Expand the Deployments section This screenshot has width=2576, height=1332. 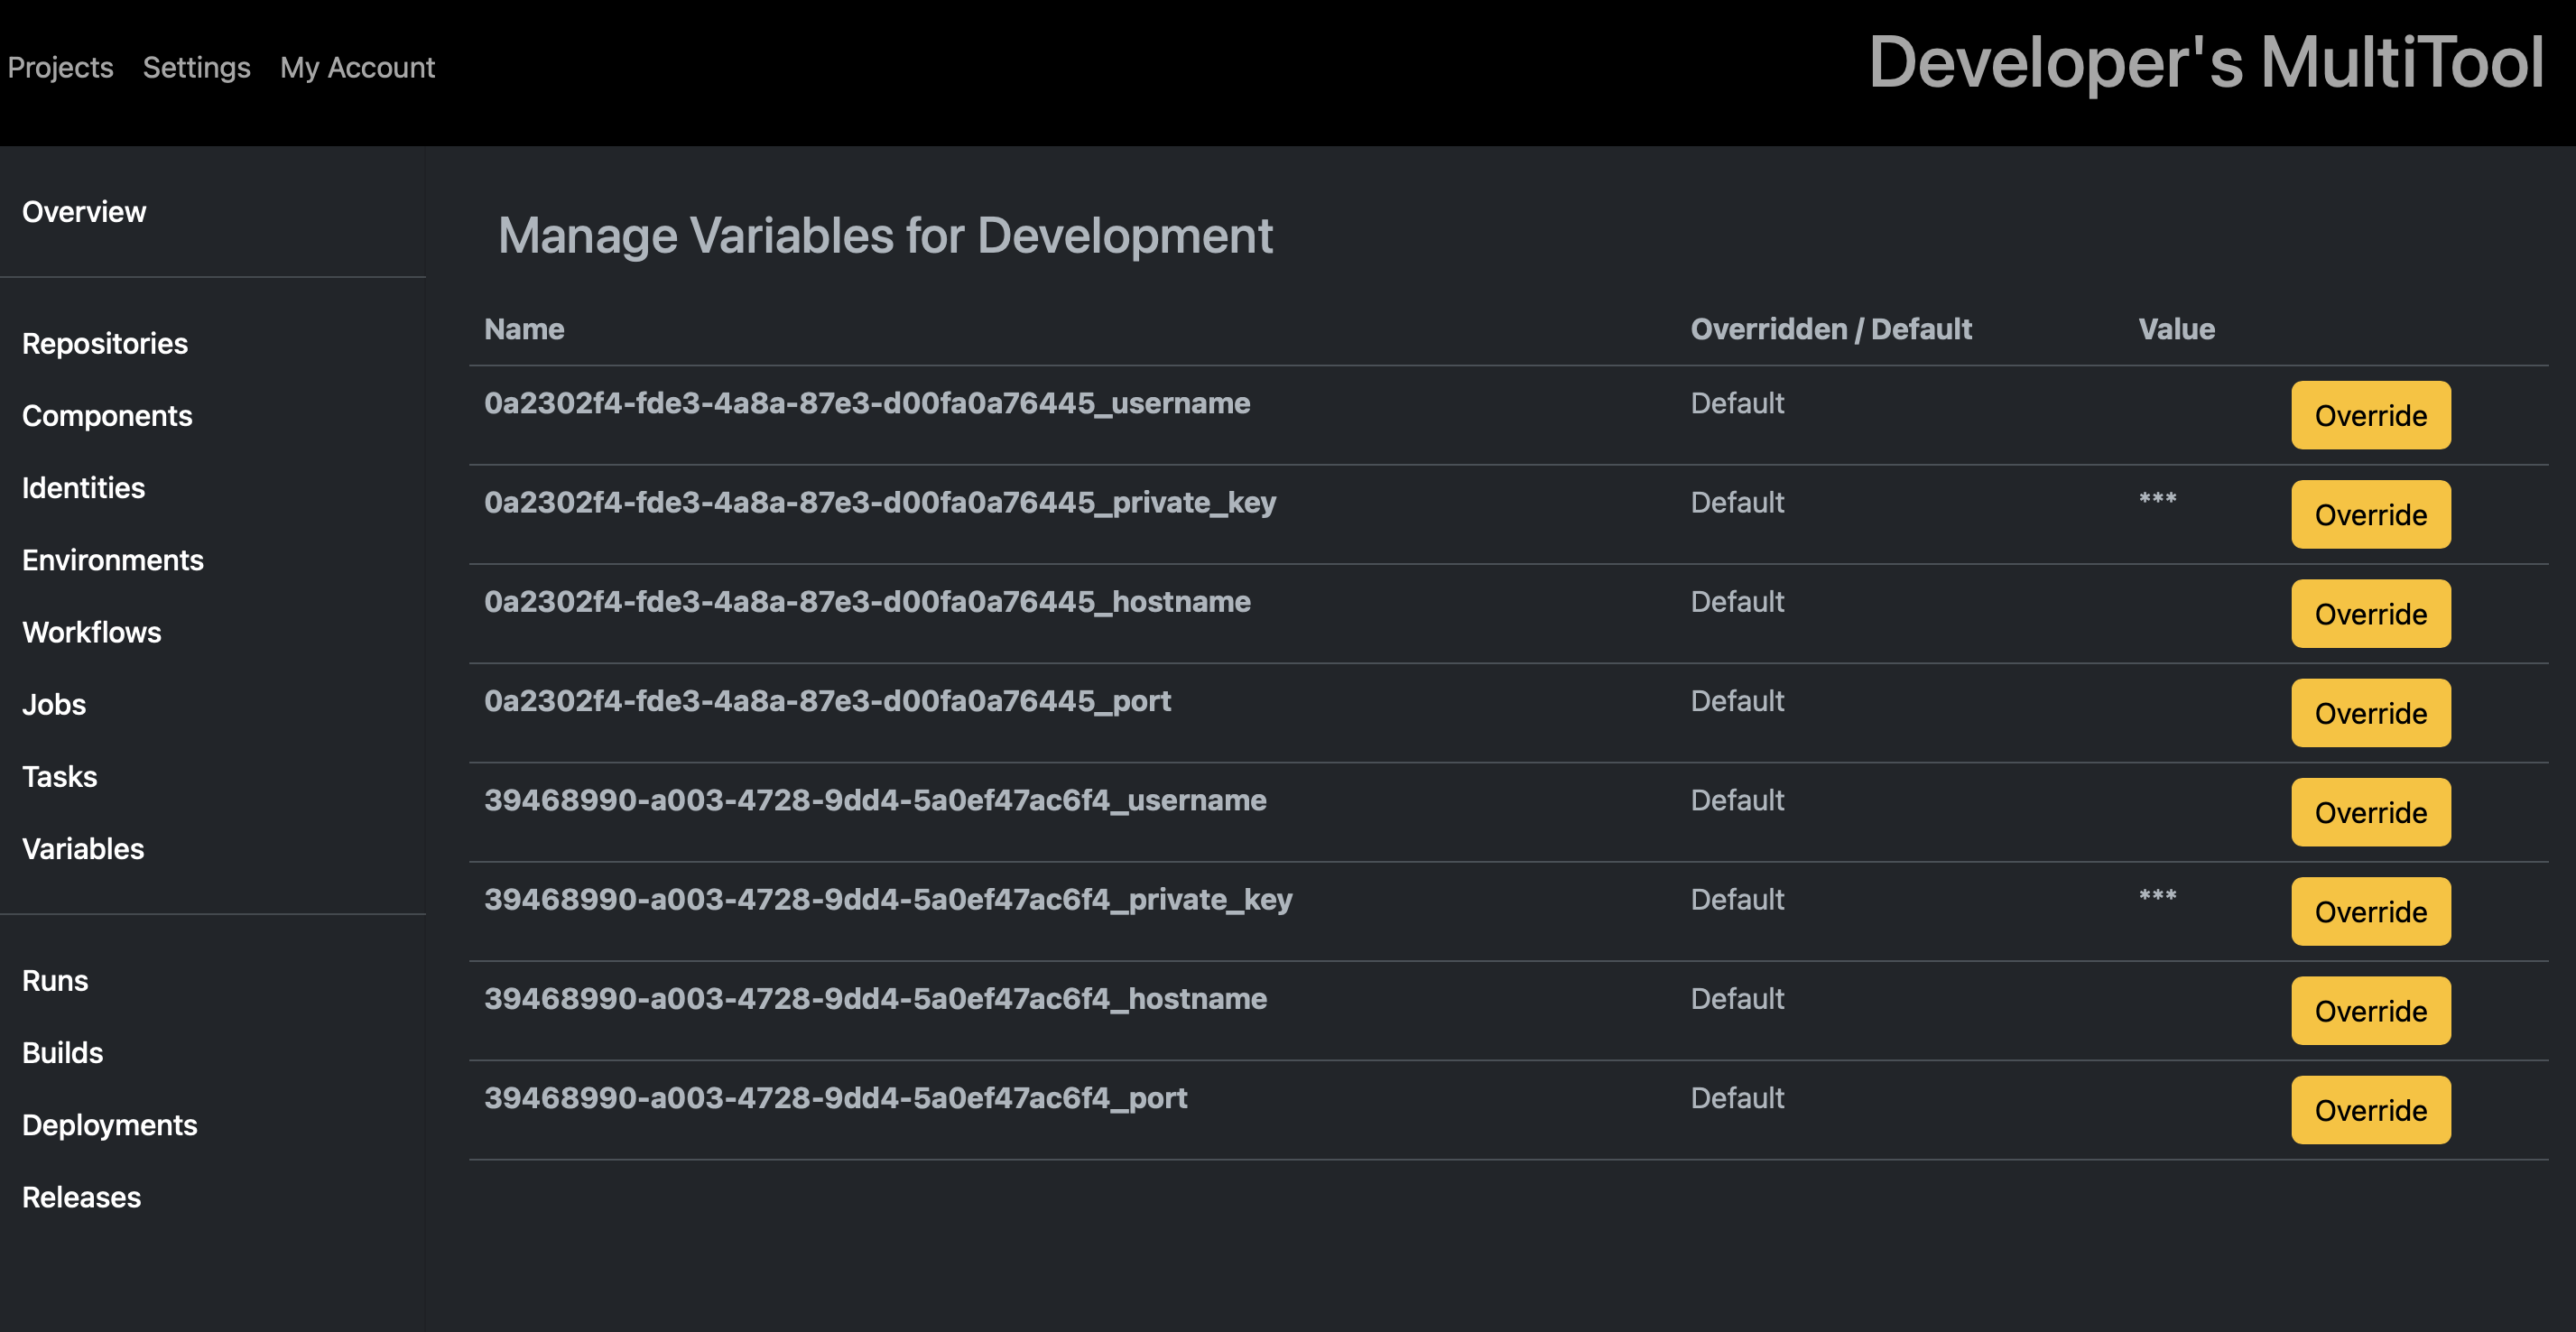pos(108,1123)
